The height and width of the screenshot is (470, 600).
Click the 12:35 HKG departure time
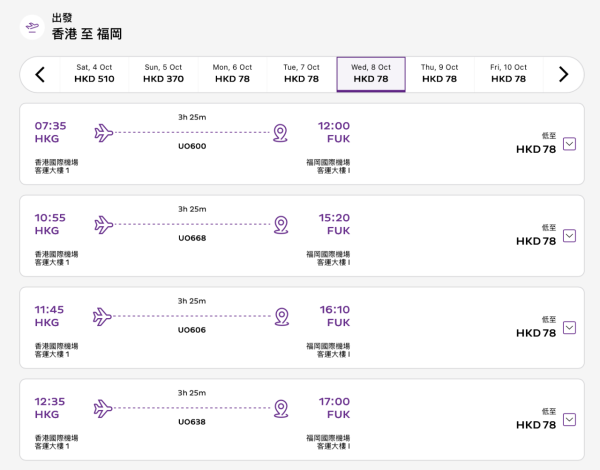coord(50,408)
